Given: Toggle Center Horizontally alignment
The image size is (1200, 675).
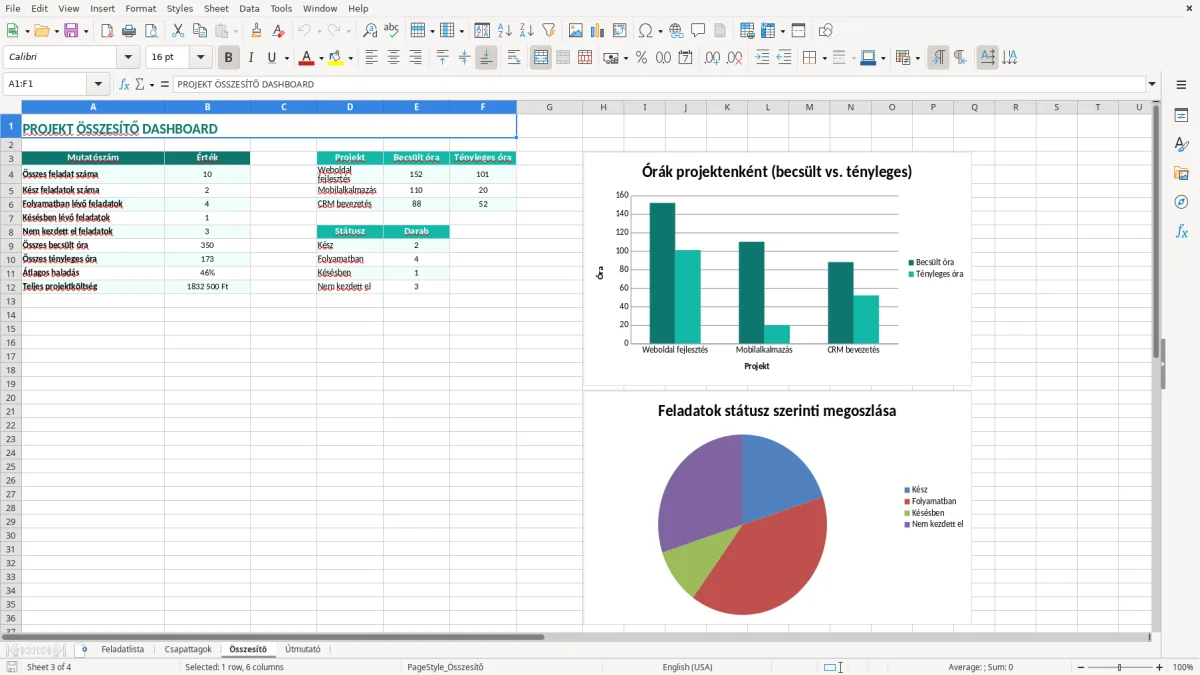Looking at the screenshot, I should [x=394, y=58].
